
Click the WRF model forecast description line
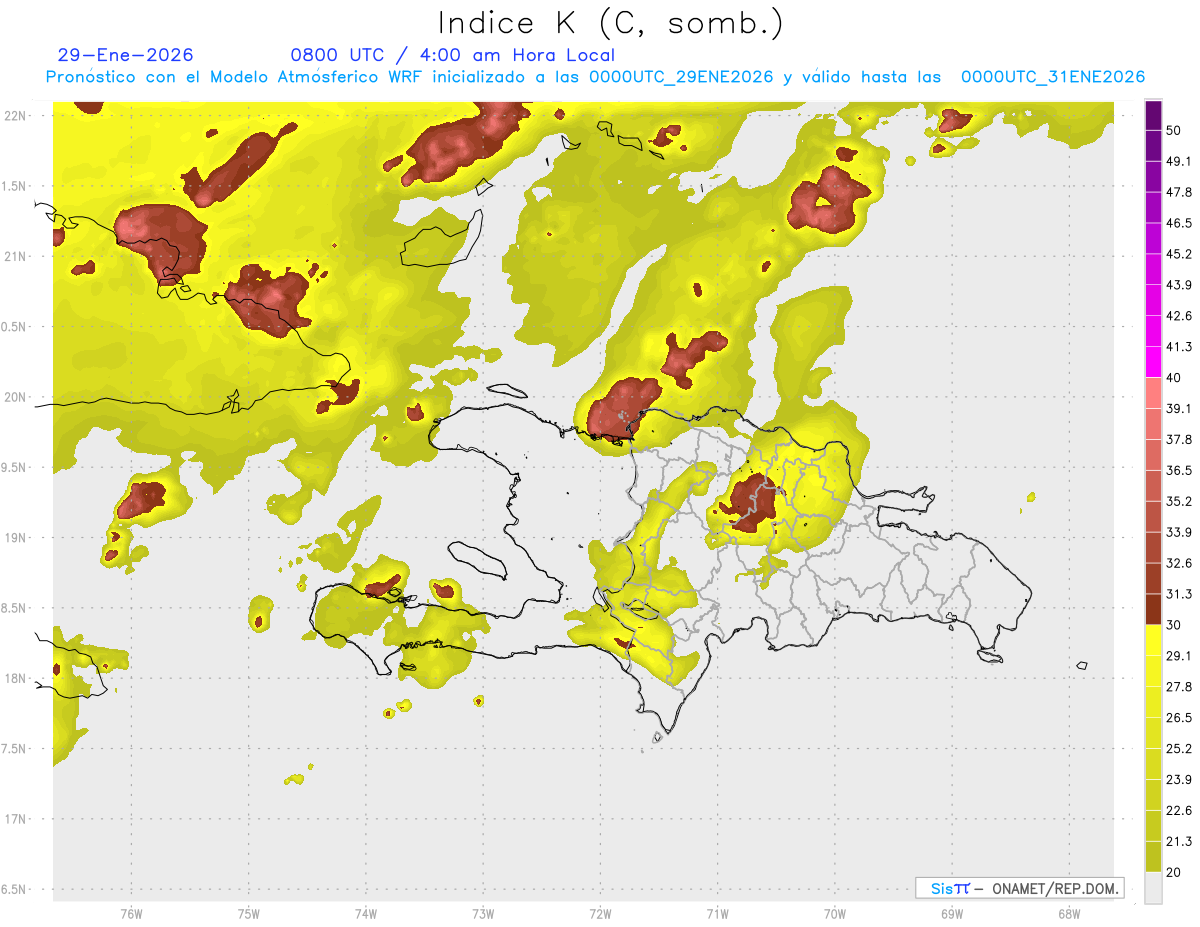(595, 77)
